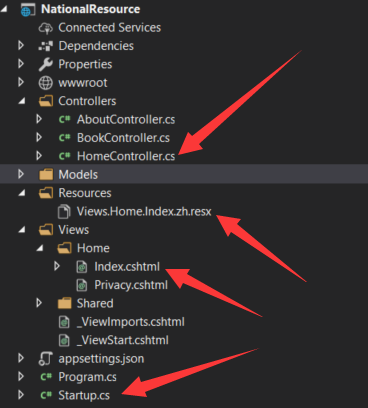Screen dimensions: 368x408
Task: Expand the Startup.cs node
Action: (21, 395)
